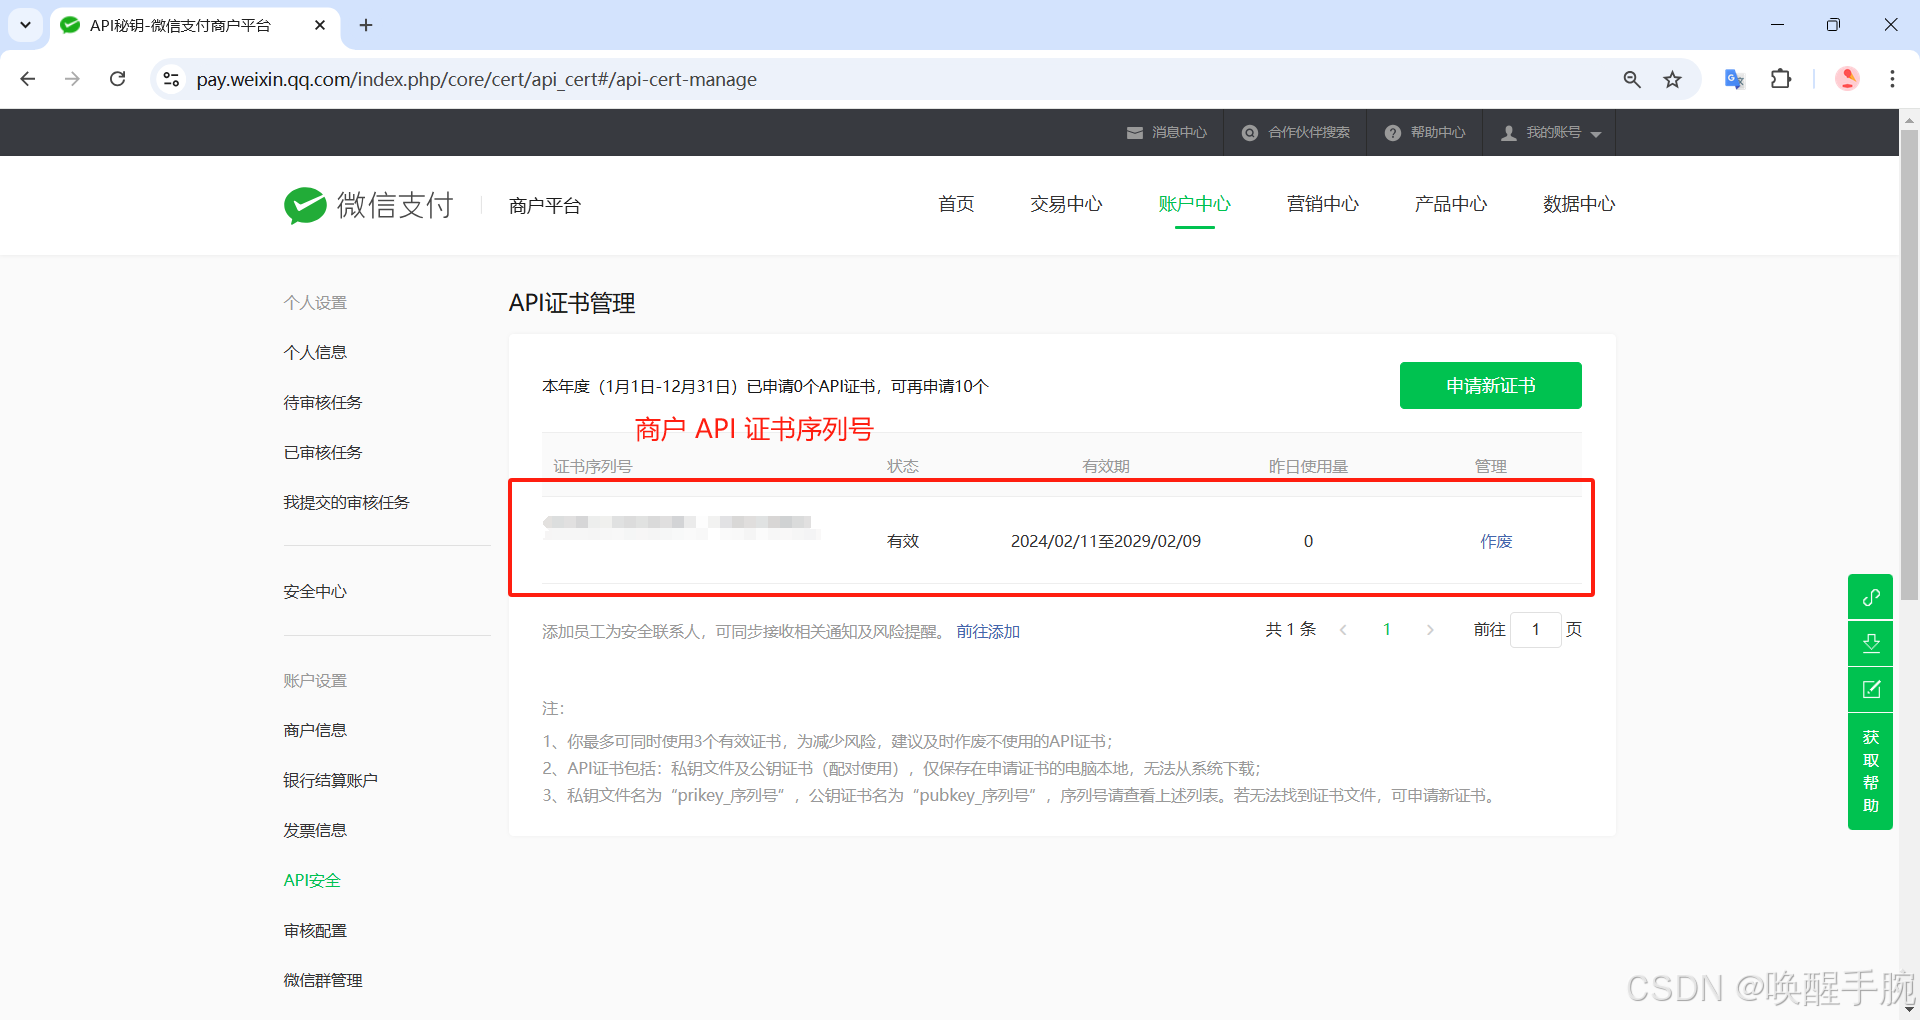Click the 申请新证书 button
The image size is (1920, 1020).
[x=1490, y=385]
